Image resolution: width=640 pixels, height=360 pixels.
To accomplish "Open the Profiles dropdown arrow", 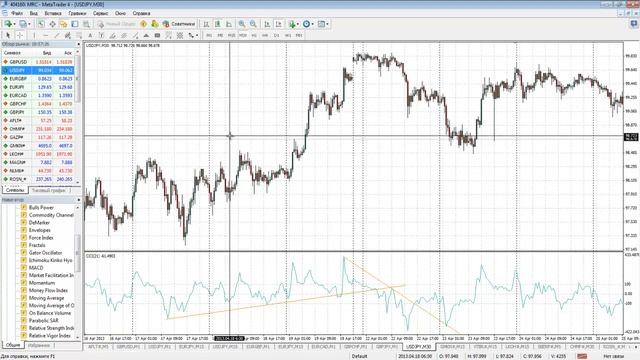I will [x=29, y=24].
